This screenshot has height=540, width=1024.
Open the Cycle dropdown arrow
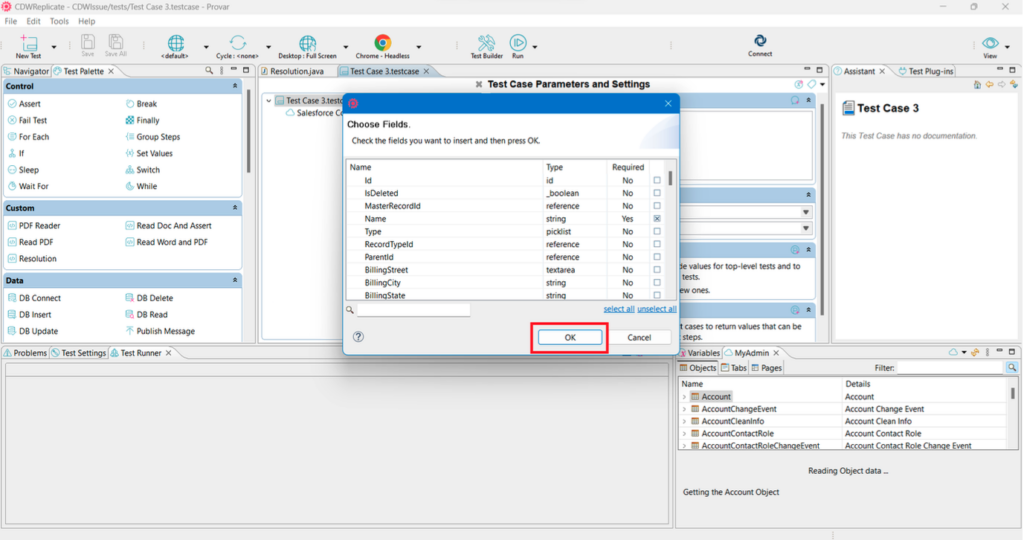(x=268, y=47)
